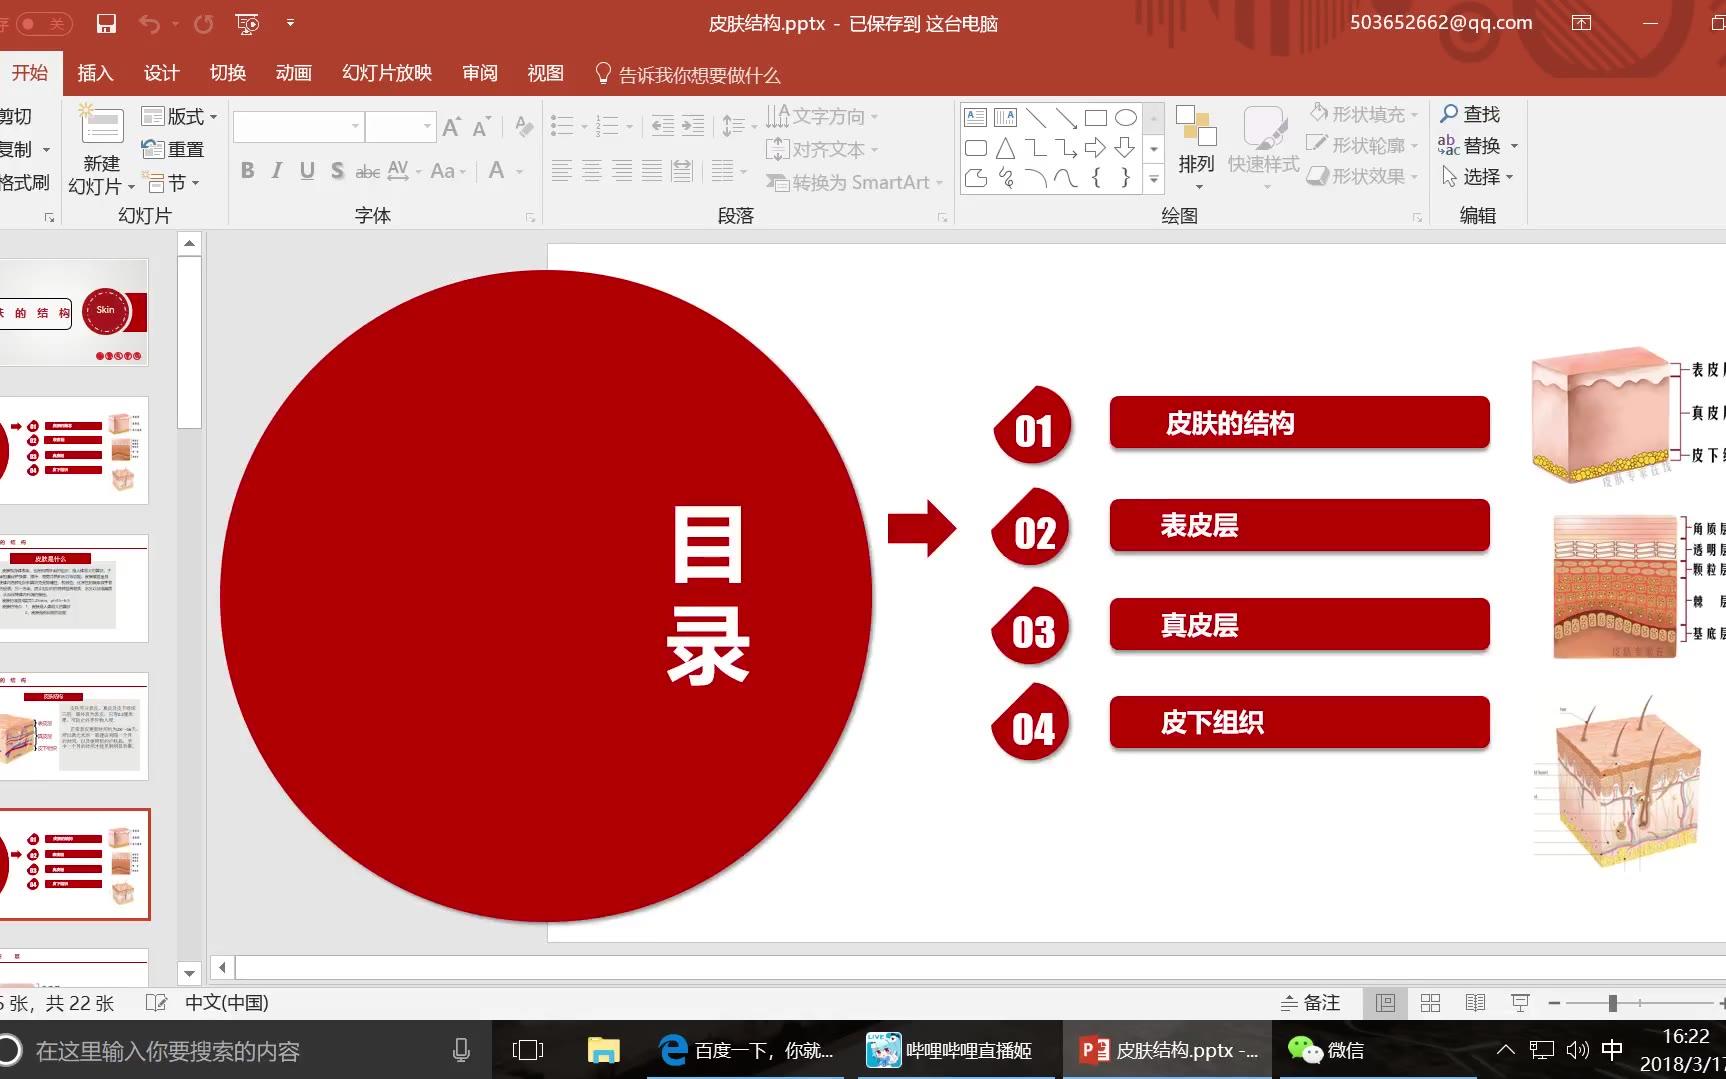The image size is (1726, 1079).
Task: Click the Save icon in quick access toolbar
Action: 106,23
